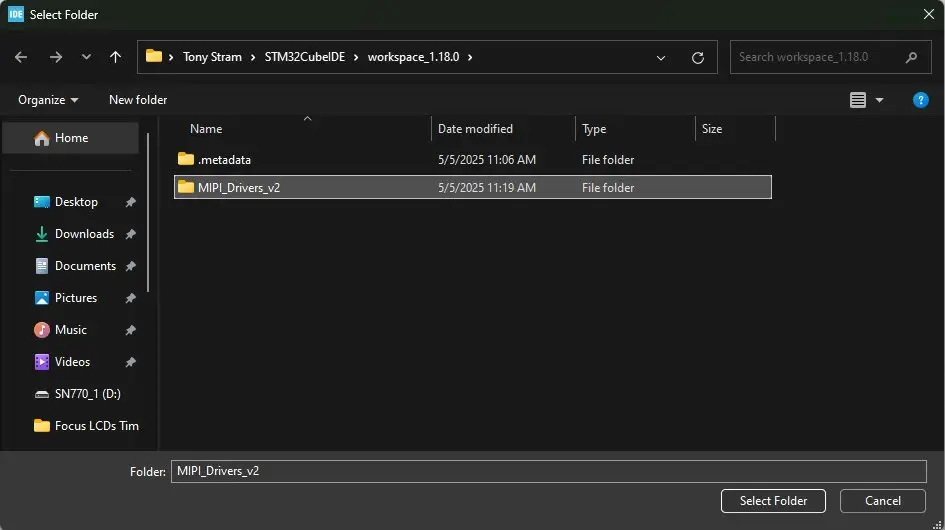
Task: Select the SN770_1 (D:) drive
Action: 87,394
